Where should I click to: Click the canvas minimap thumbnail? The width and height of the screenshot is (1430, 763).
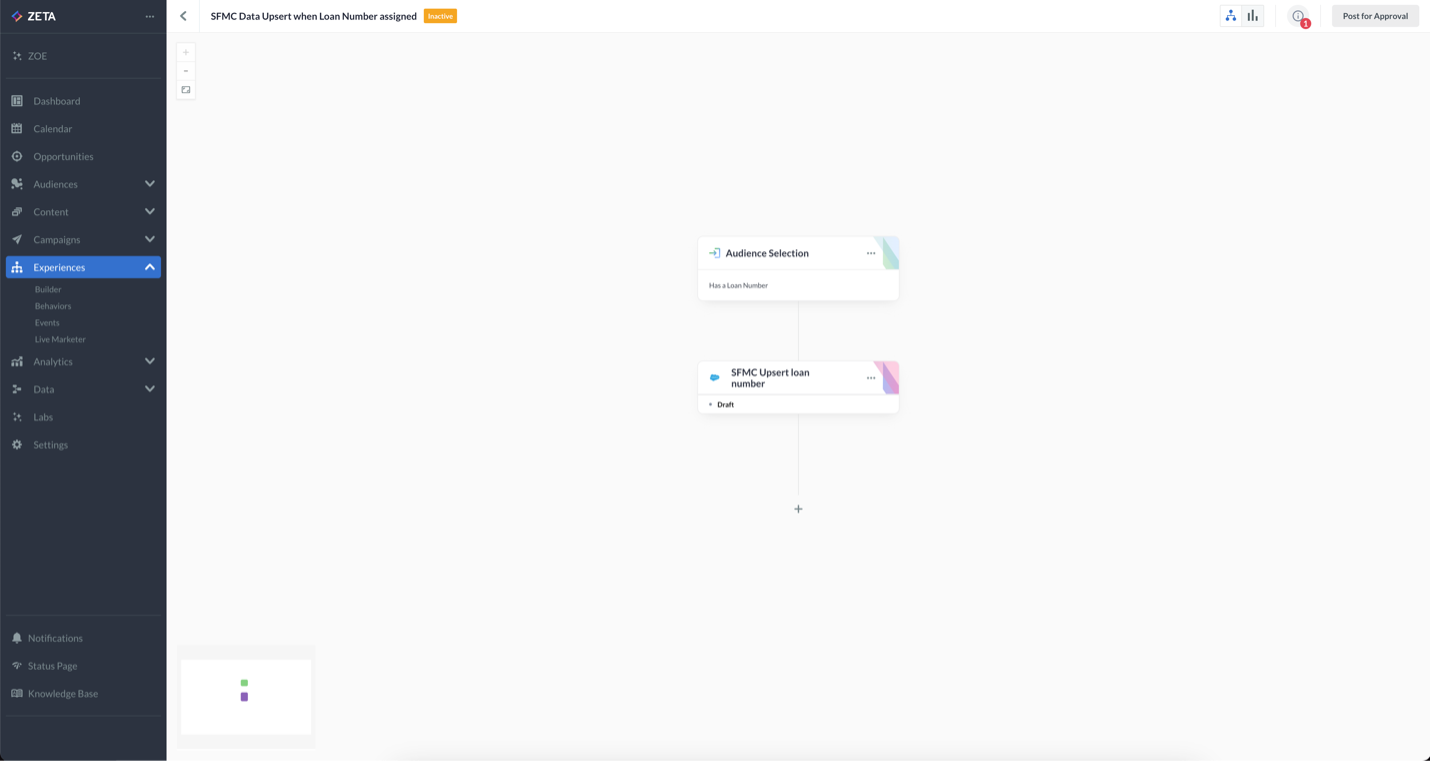246,696
